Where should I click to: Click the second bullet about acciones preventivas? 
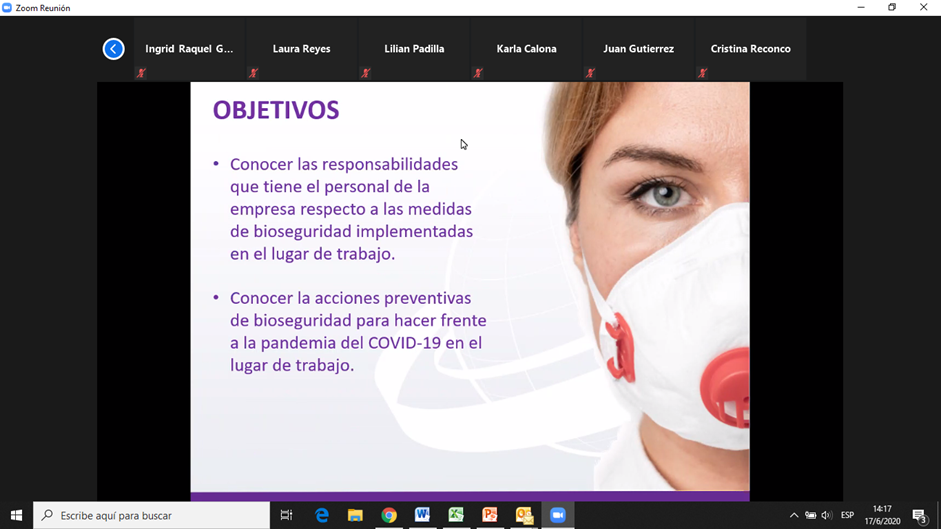358,331
